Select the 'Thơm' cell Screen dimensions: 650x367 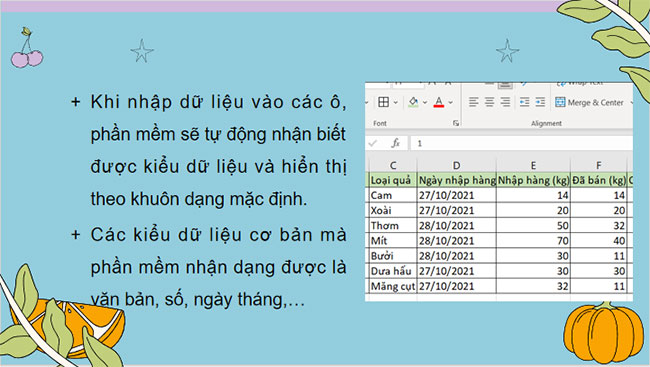click(x=393, y=225)
